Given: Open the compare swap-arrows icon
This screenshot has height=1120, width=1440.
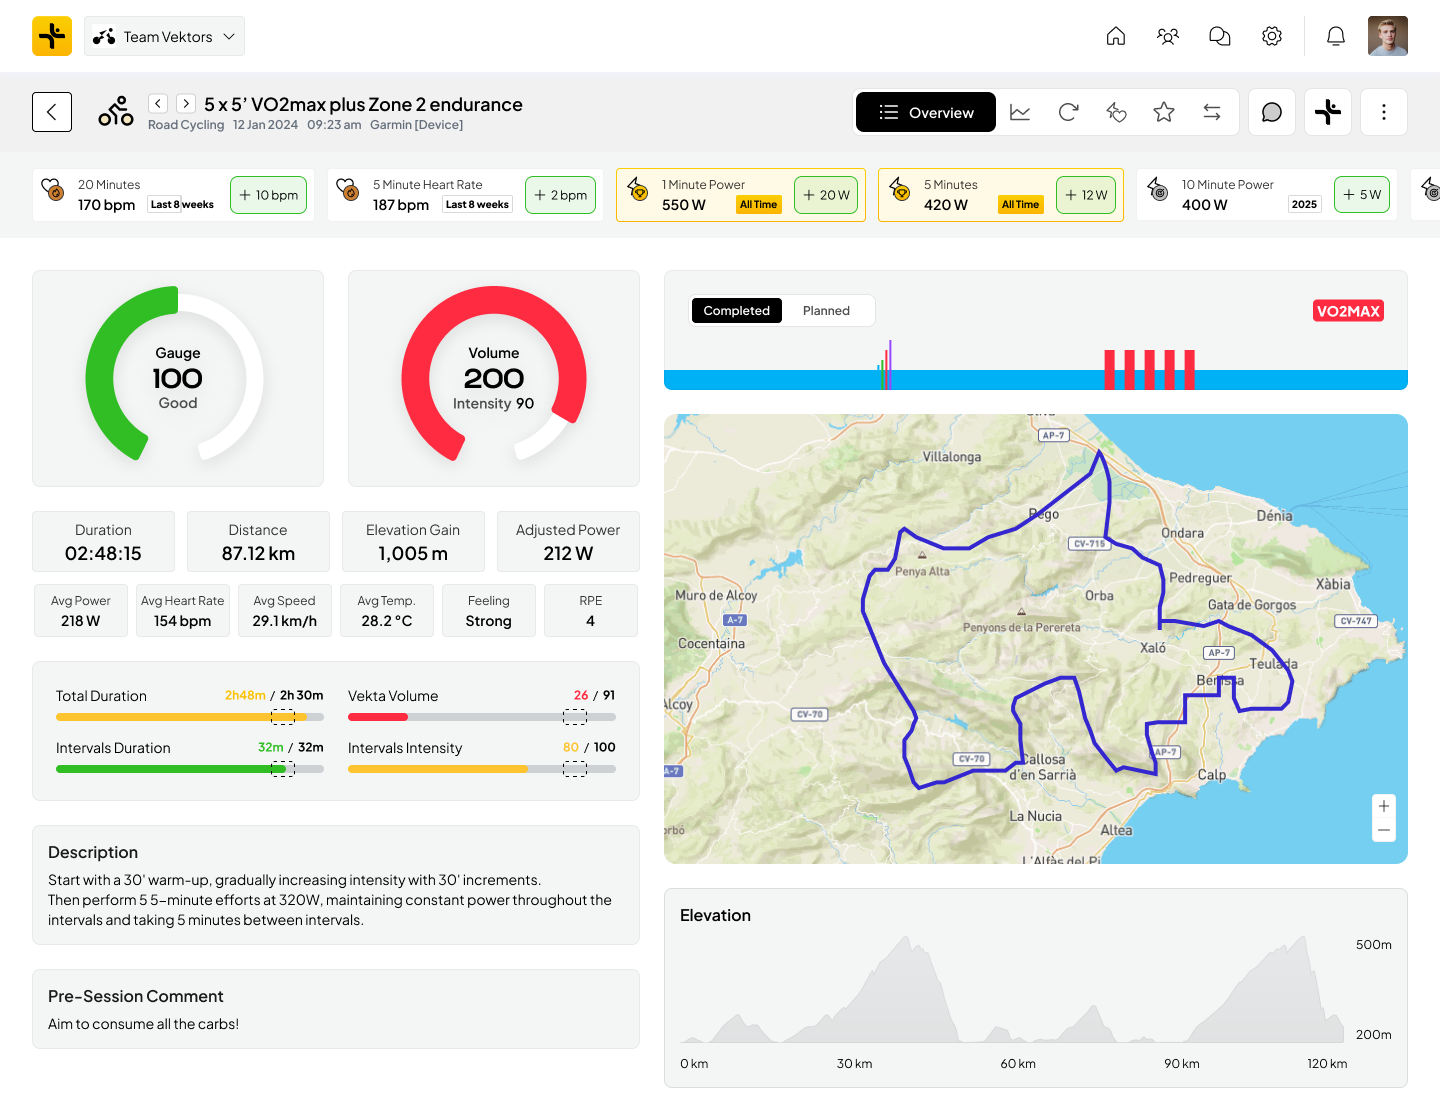Looking at the screenshot, I should (1212, 112).
